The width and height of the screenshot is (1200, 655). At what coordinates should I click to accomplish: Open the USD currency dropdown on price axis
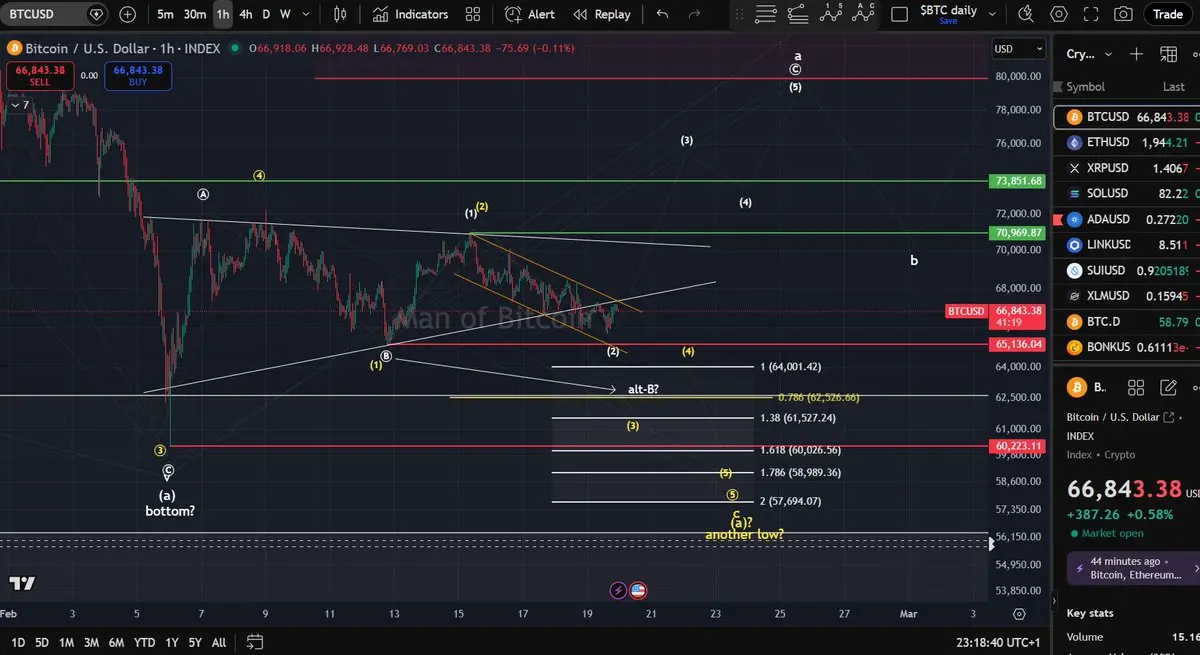click(1018, 49)
